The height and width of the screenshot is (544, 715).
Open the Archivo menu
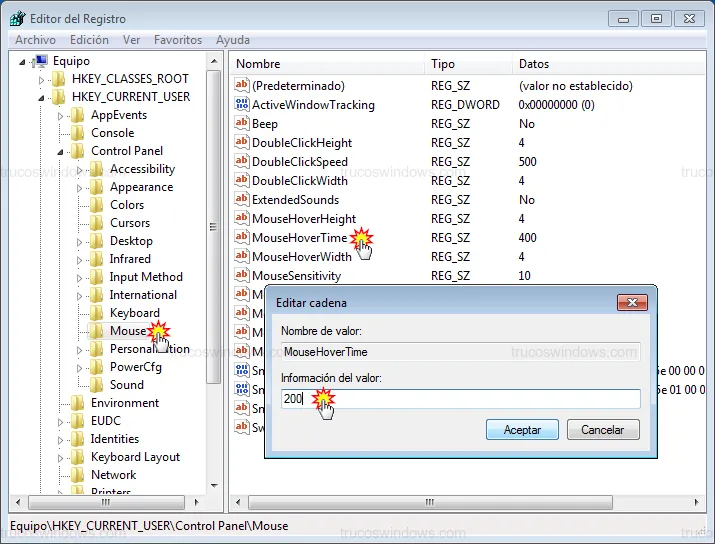(x=36, y=40)
